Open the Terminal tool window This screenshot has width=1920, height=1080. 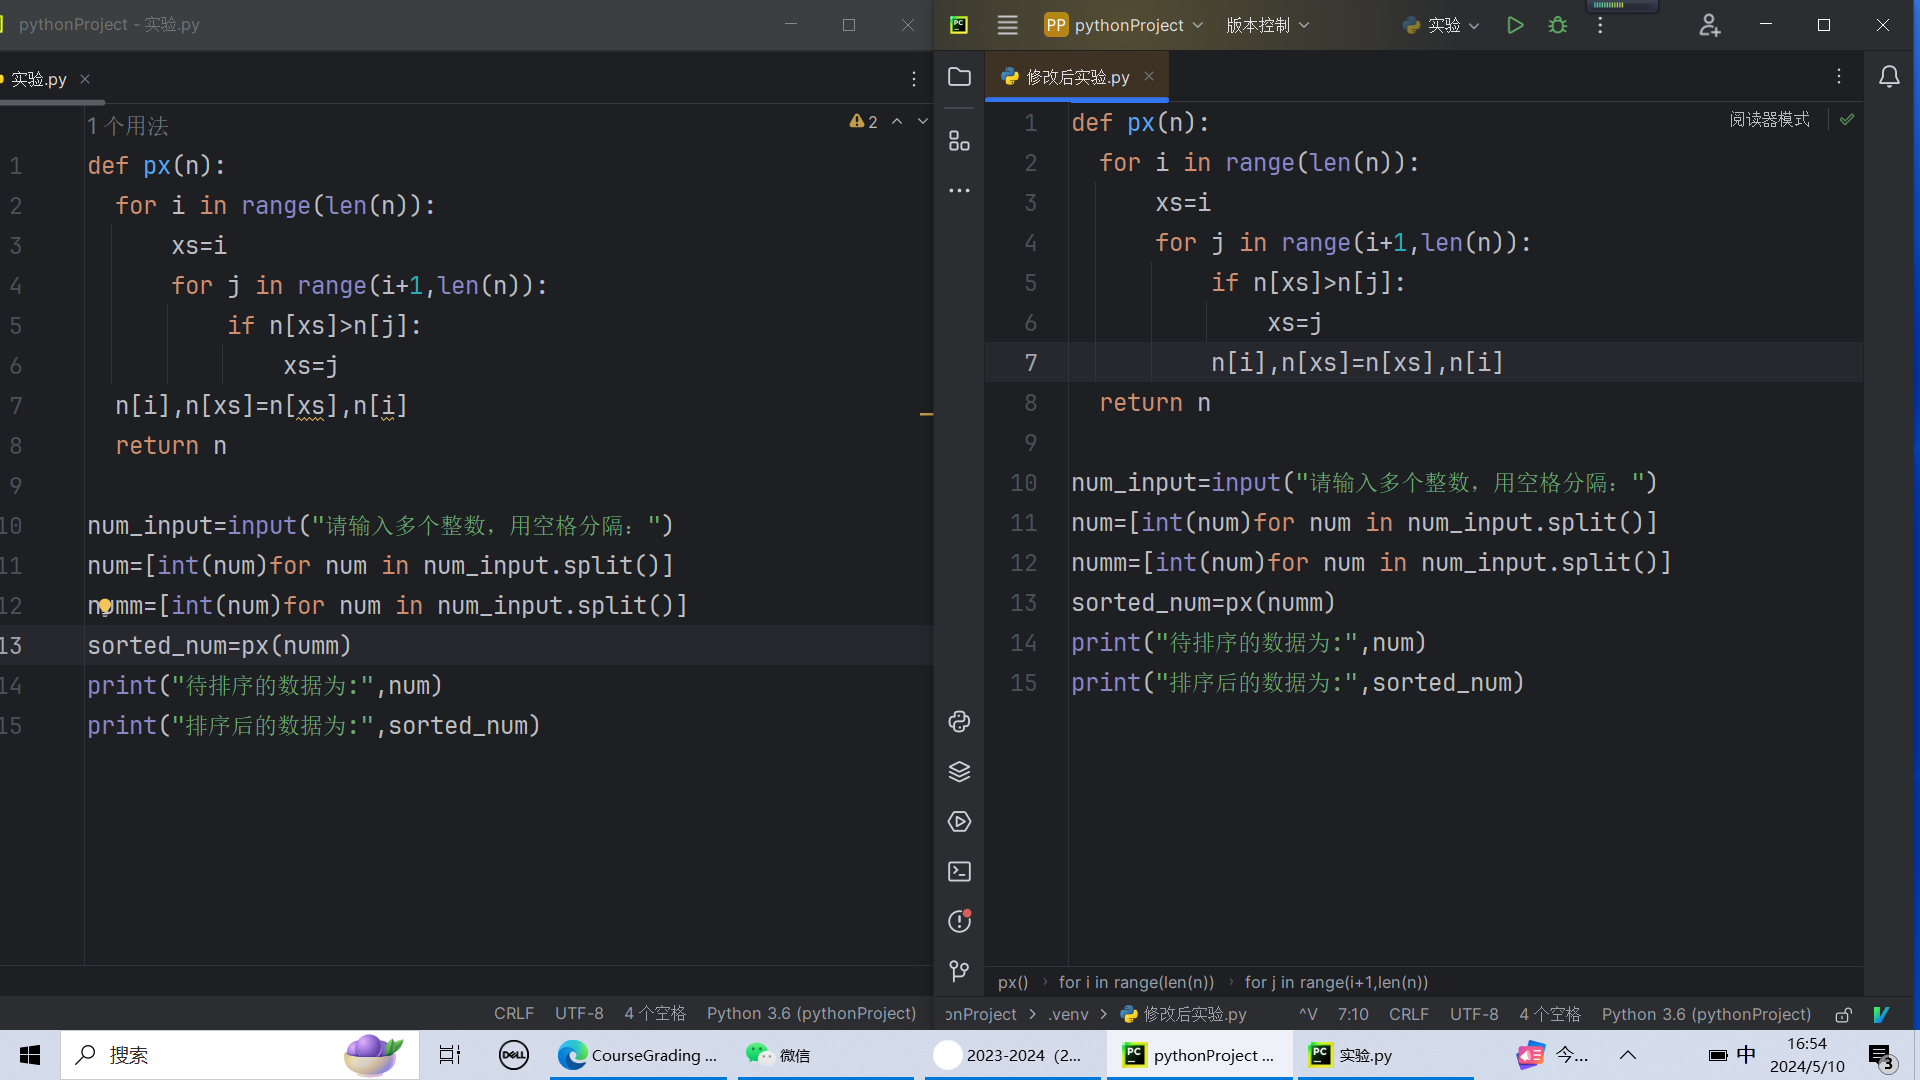coord(959,872)
